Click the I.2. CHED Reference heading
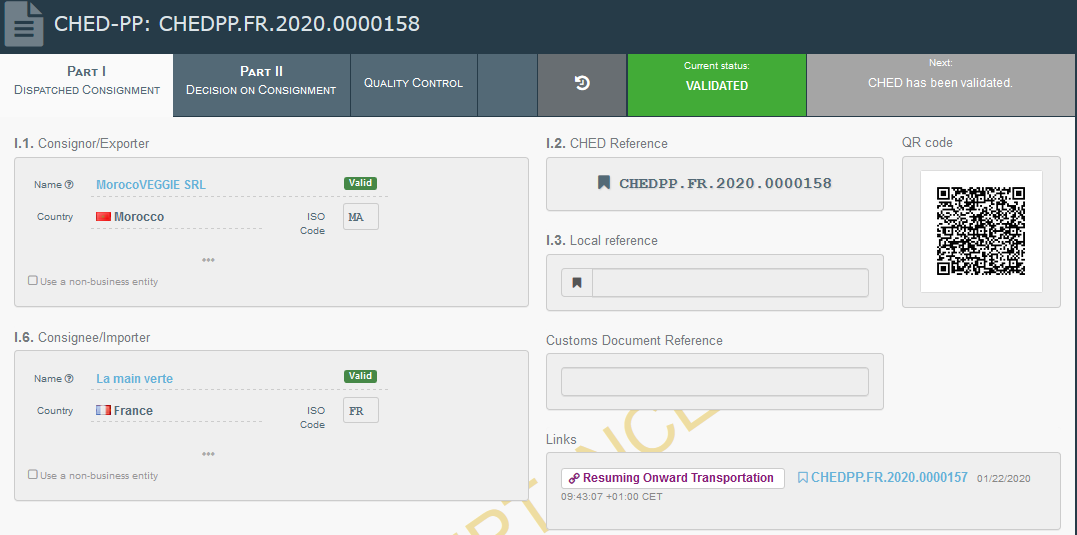 click(x=606, y=144)
